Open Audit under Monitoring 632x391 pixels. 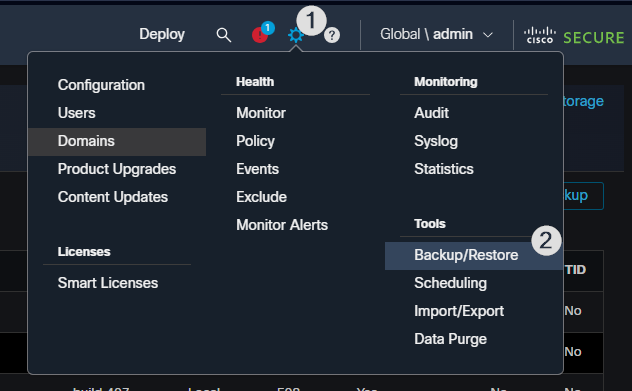coord(431,113)
